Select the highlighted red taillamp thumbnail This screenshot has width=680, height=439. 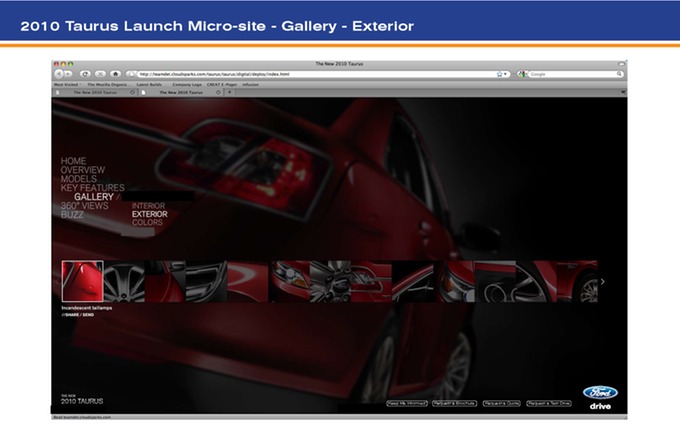(x=82, y=281)
